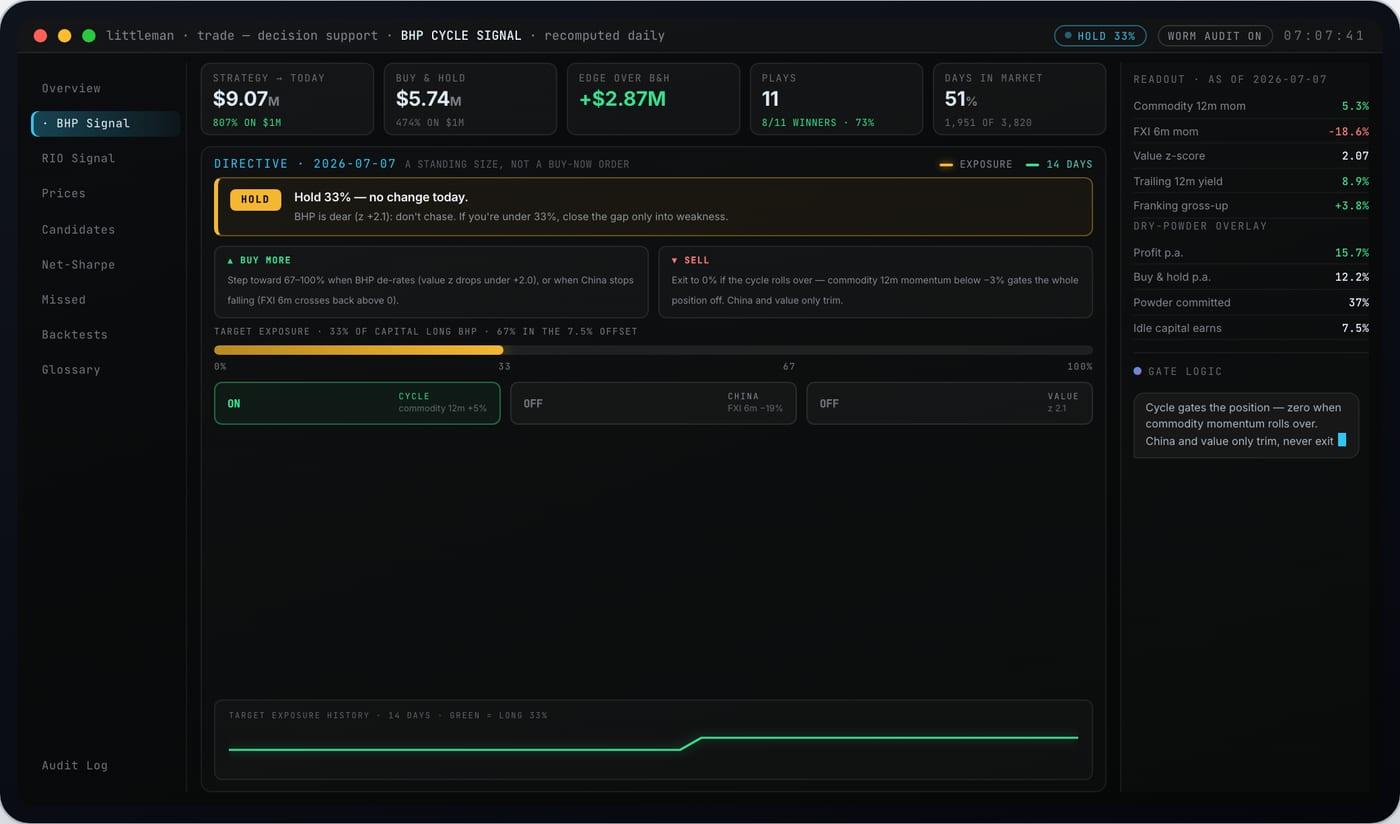Open Net-Sharpe view
Screen dimensions: 1400x824
pyautogui.click(x=78, y=264)
